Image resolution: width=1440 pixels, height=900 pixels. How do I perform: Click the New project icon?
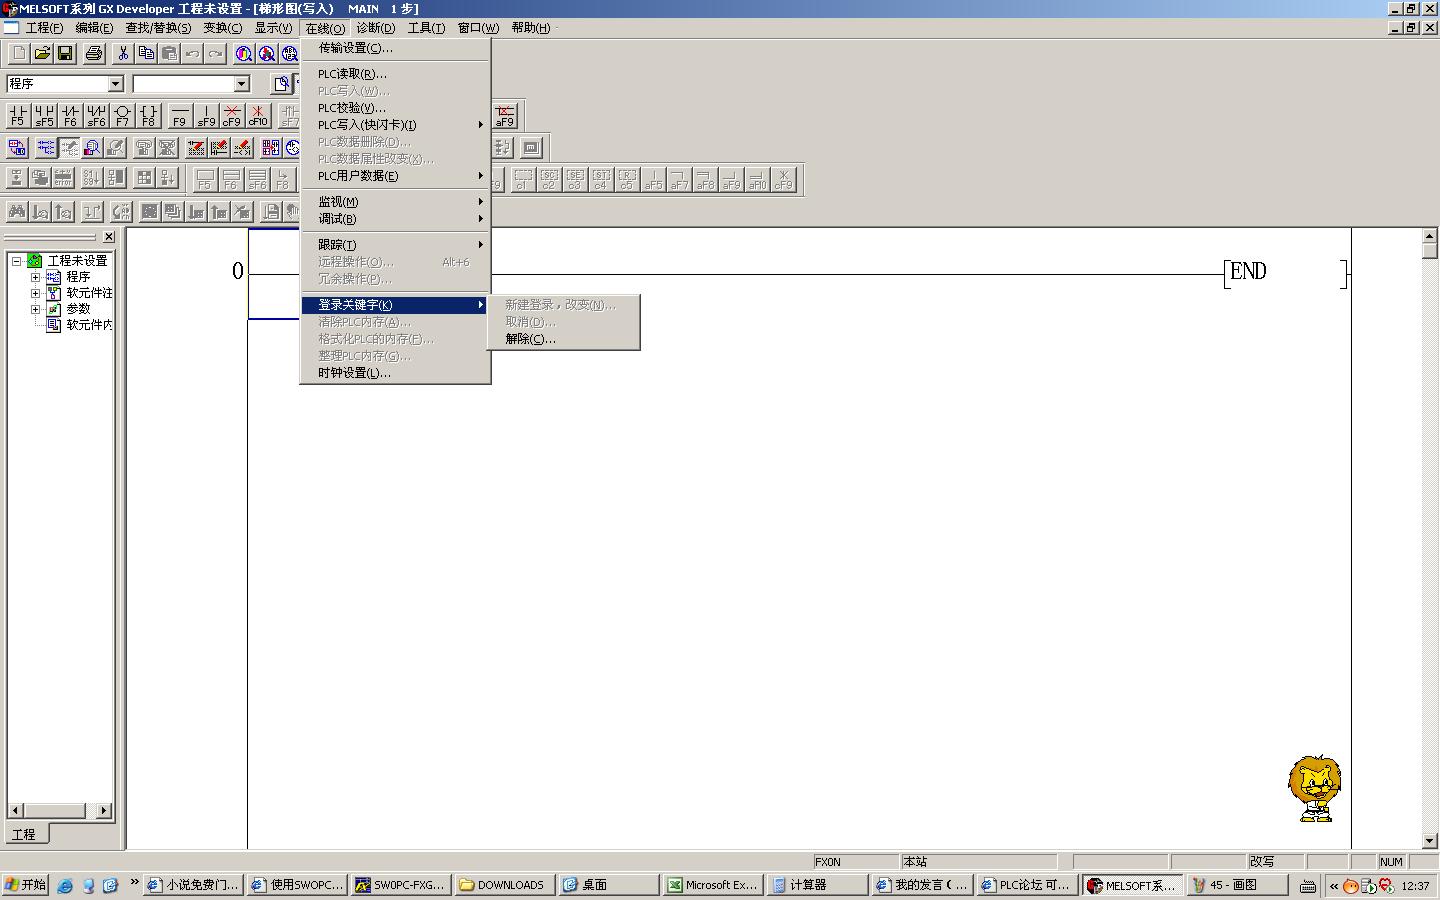(x=18, y=53)
